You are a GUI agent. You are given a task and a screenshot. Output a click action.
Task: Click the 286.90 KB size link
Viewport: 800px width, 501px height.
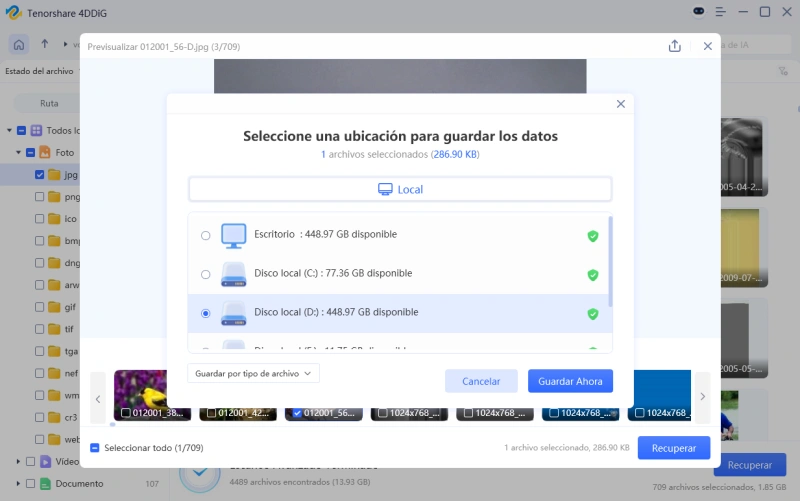click(455, 154)
